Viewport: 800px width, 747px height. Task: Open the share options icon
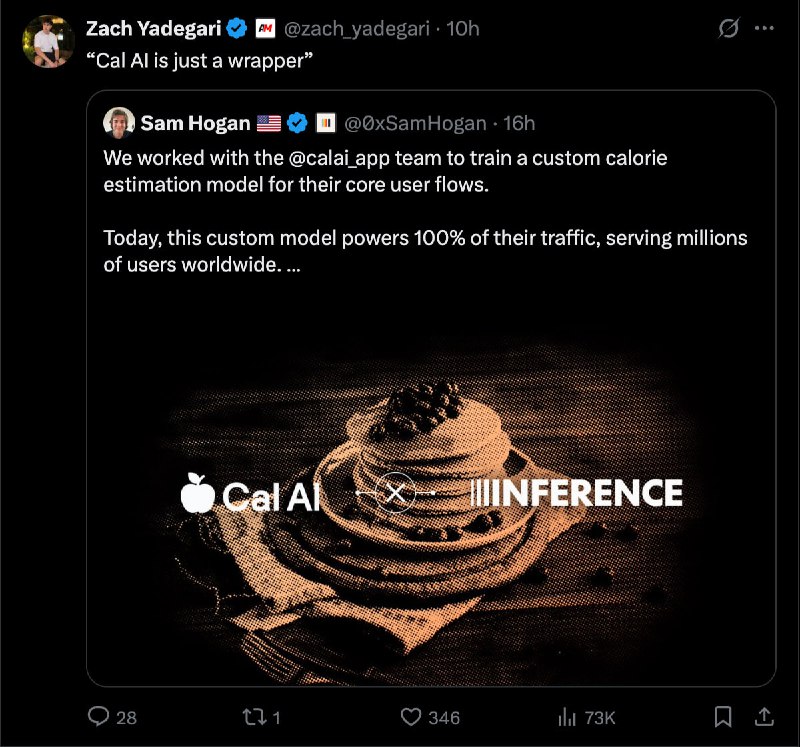coord(762,717)
